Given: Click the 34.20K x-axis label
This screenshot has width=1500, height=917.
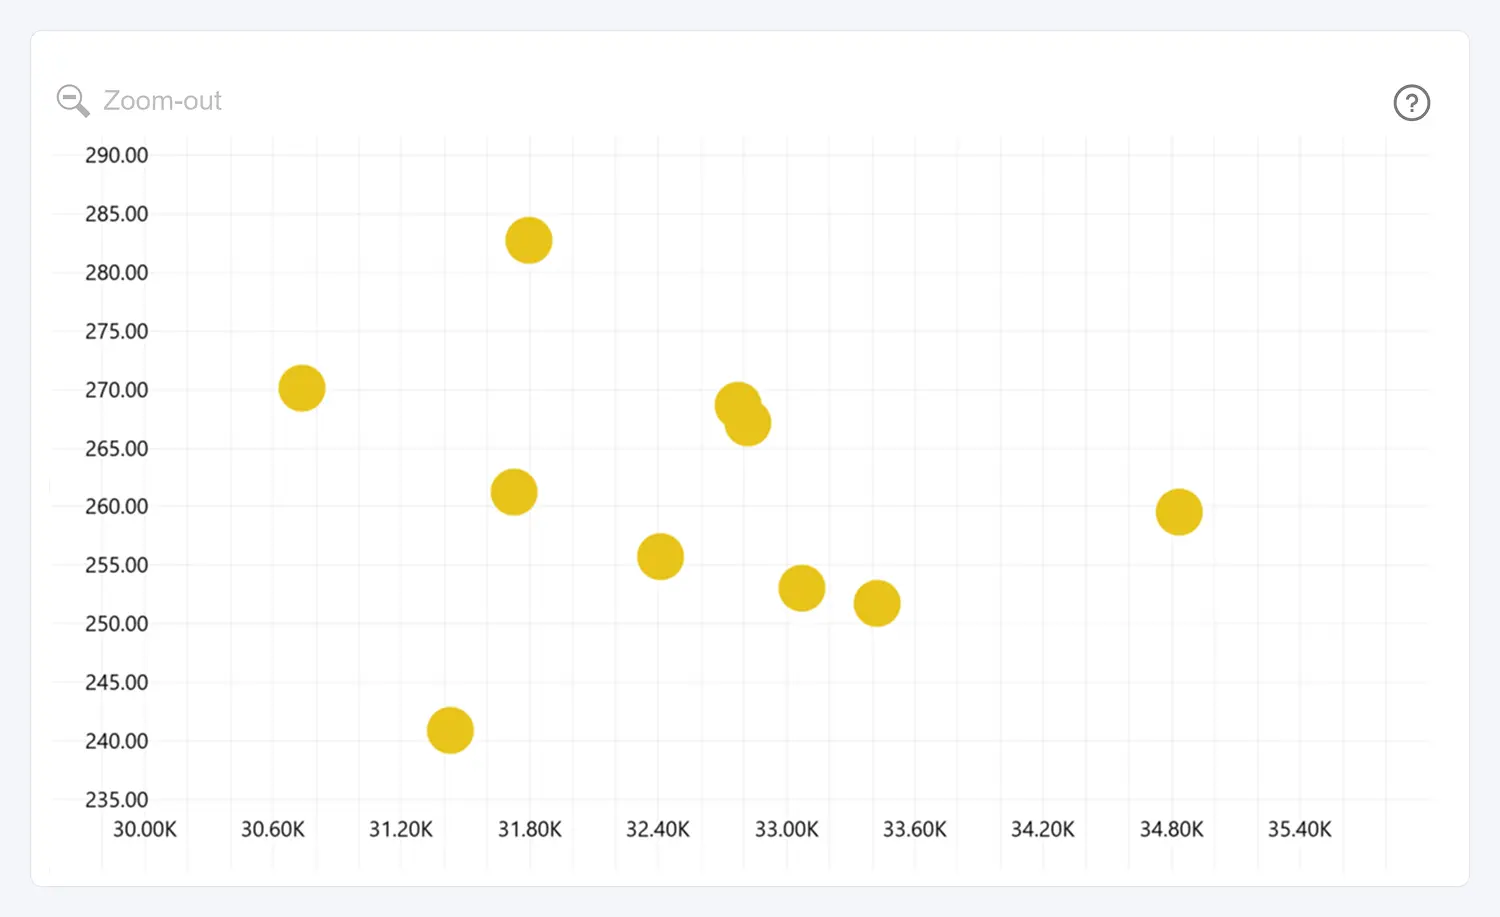Looking at the screenshot, I should (1042, 829).
